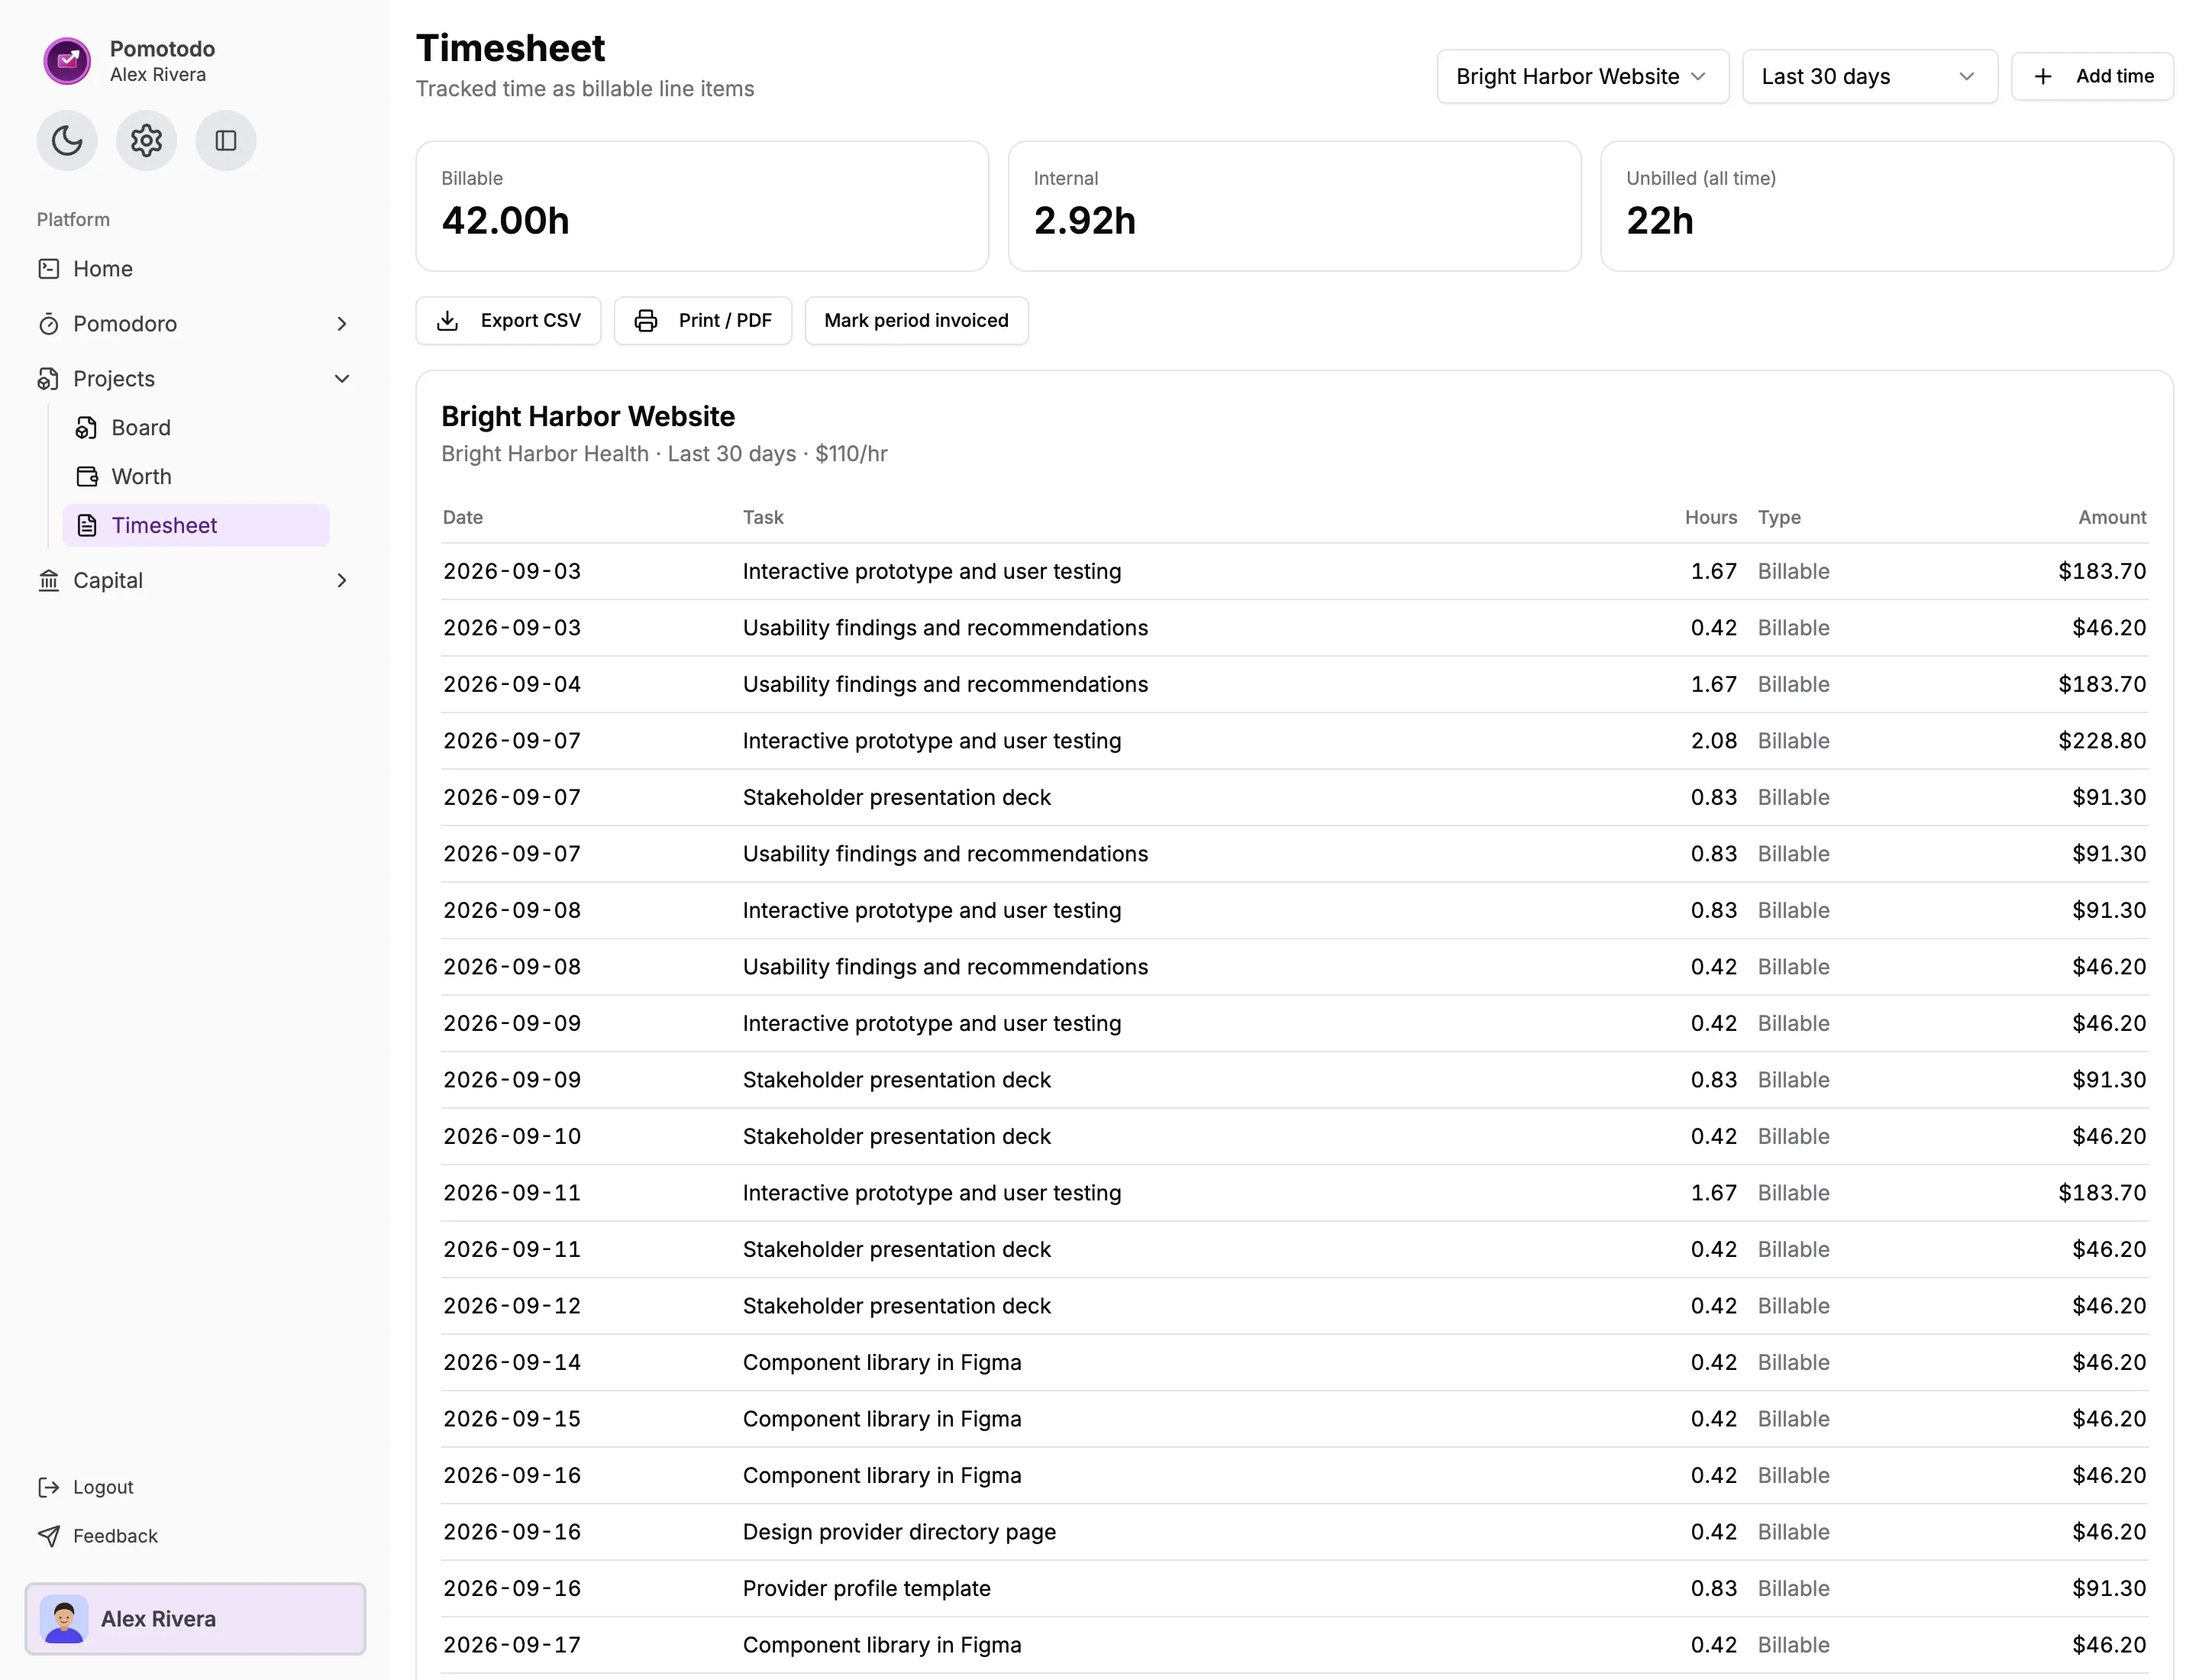Screen dimensions: 2199x1680
Task: Open the Board page
Action: coord(196,427)
